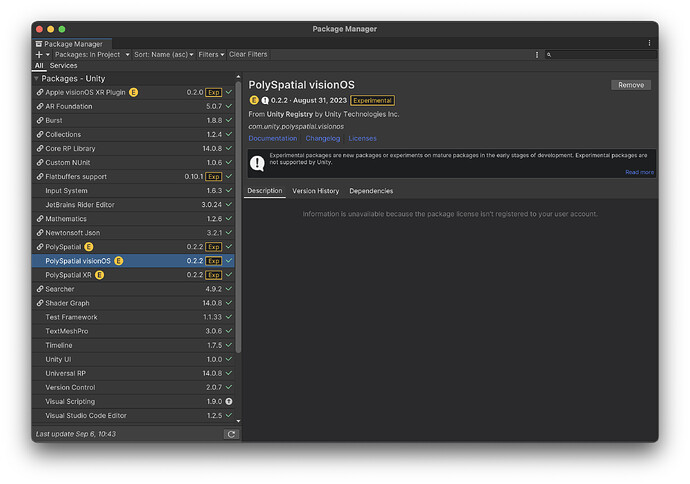This screenshot has height=484, width=690.
Task: Select the TextMeshPro package
Action: (133, 331)
